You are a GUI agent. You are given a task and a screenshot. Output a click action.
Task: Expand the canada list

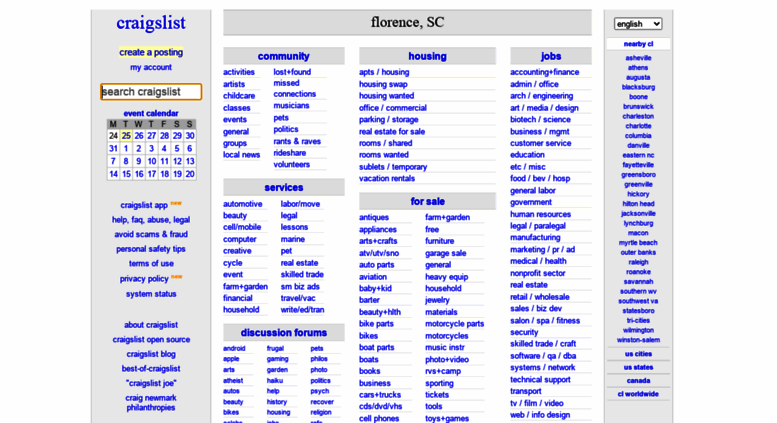638,381
